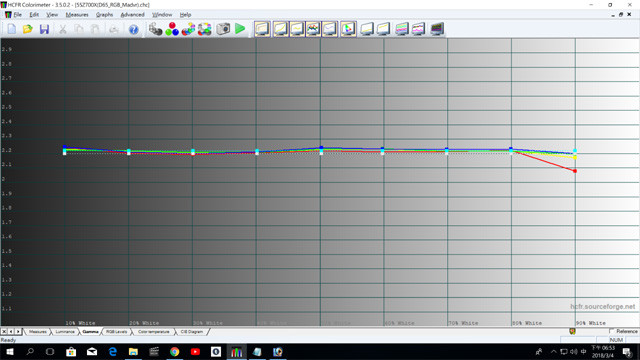The height and width of the screenshot is (360, 640).
Task: Open the Measures menu
Action: (77, 15)
